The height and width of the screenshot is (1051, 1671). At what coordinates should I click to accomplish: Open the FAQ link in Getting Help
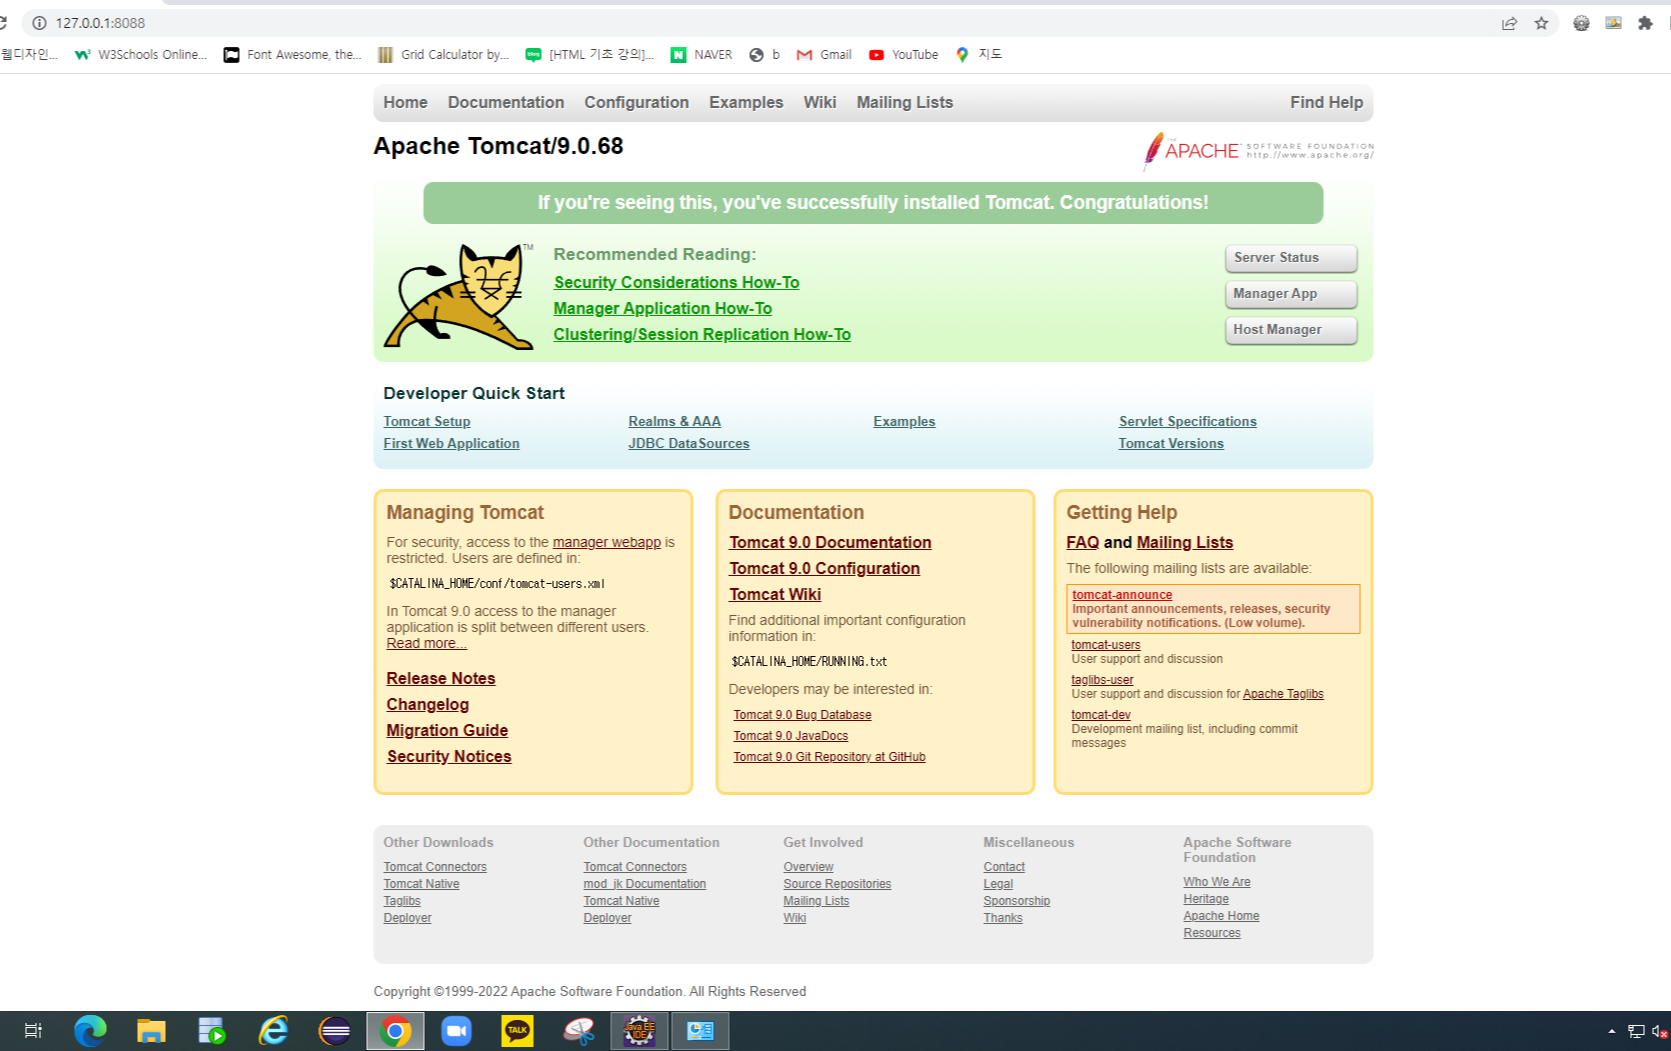[1082, 543]
